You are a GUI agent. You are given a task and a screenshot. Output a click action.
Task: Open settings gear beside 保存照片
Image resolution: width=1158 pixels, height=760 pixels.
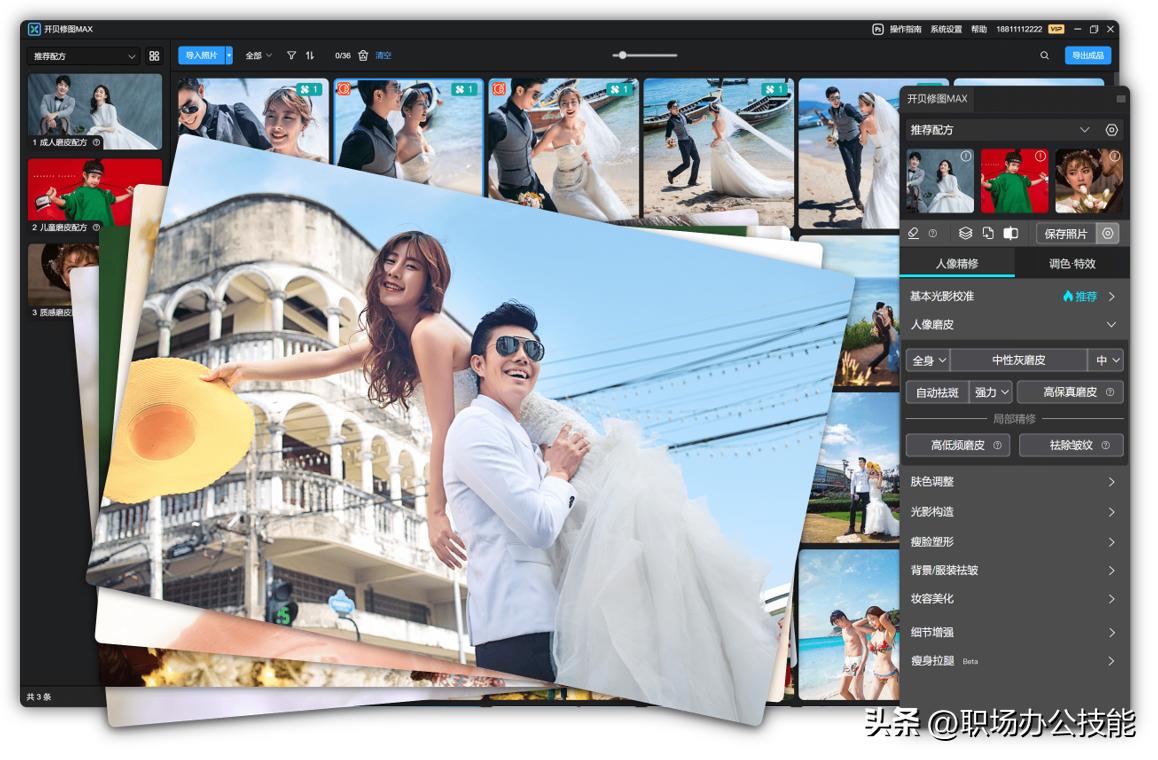[x=1107, y=233]
